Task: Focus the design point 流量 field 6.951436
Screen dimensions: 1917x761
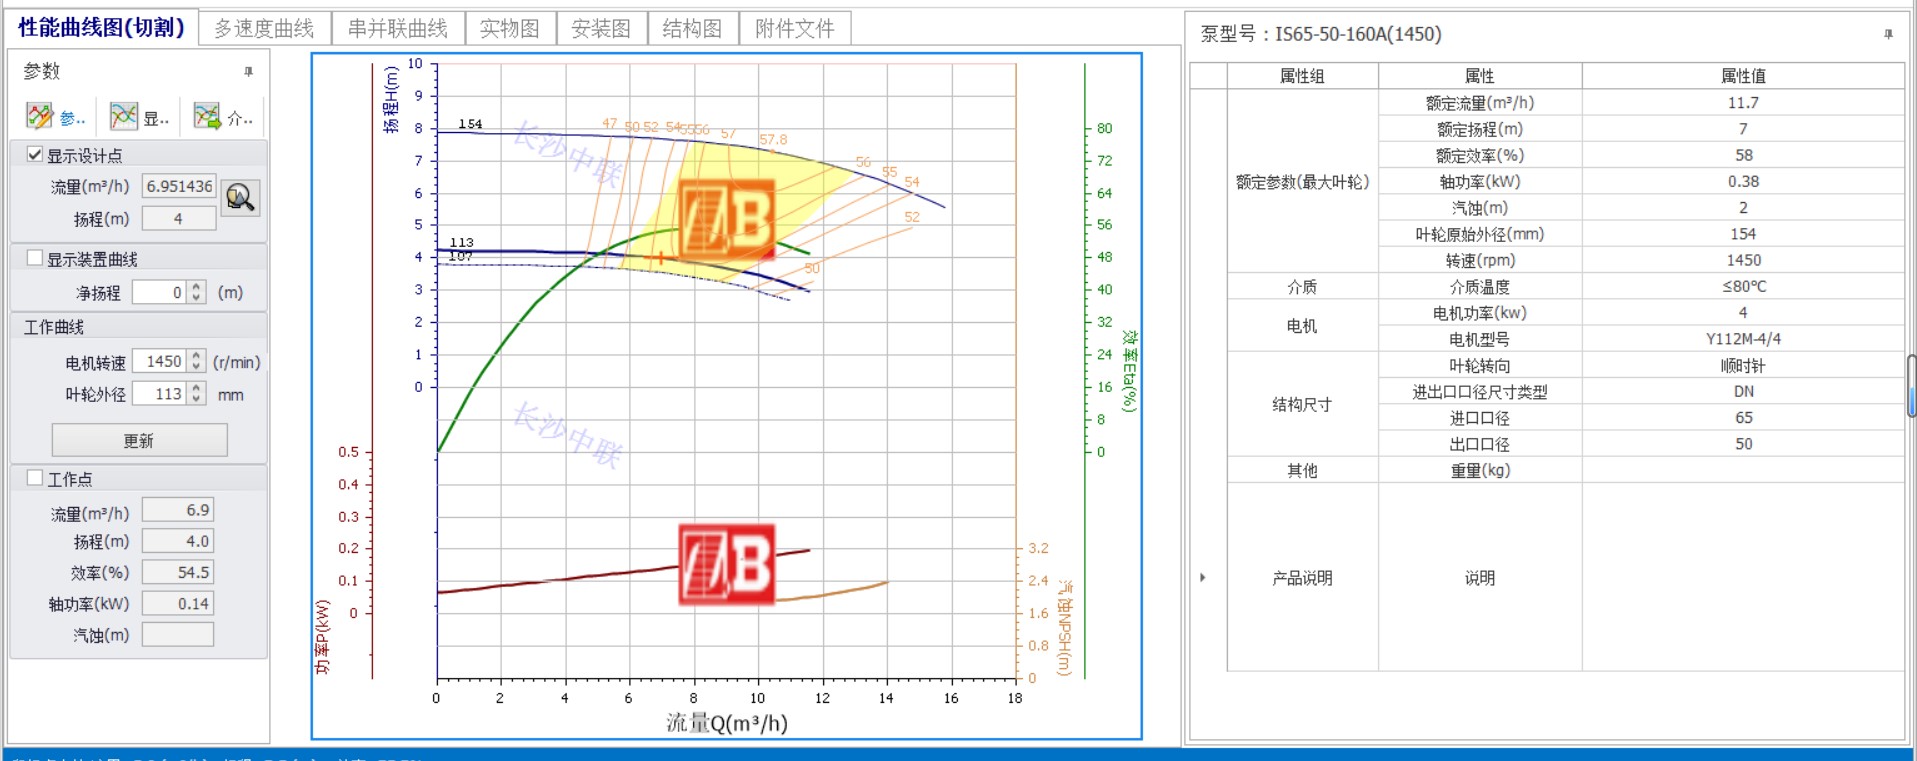Action: [179, 186]
